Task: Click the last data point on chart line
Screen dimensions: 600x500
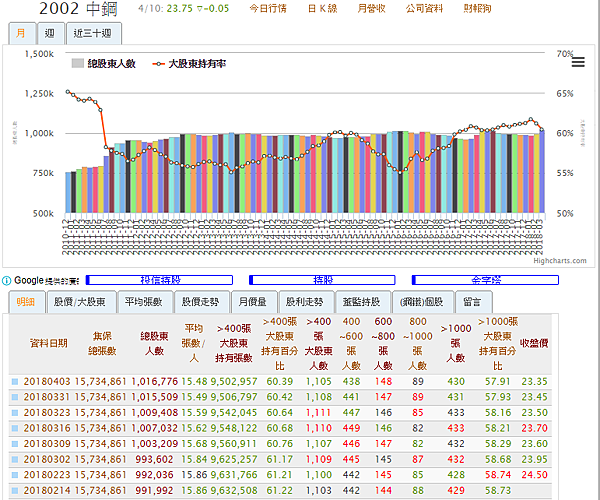Action: 541,130
